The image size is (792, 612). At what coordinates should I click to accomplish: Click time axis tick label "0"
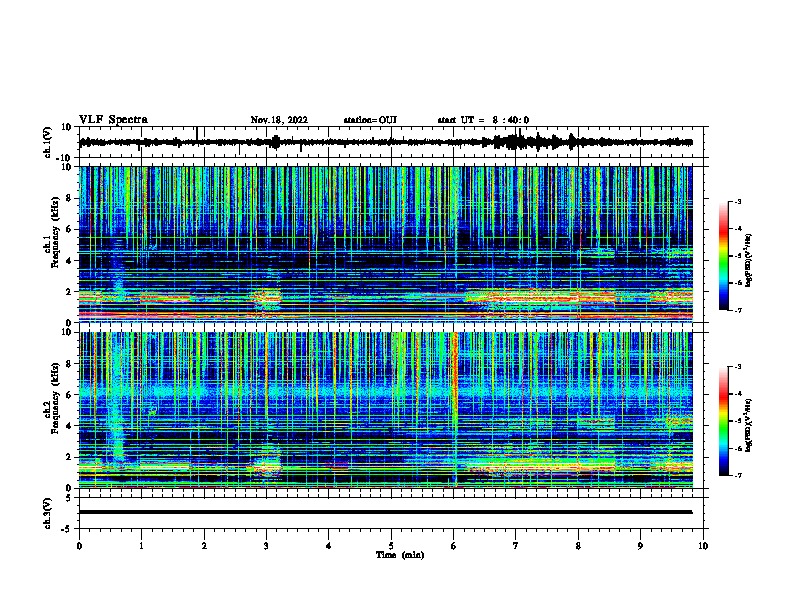[79, 546]
